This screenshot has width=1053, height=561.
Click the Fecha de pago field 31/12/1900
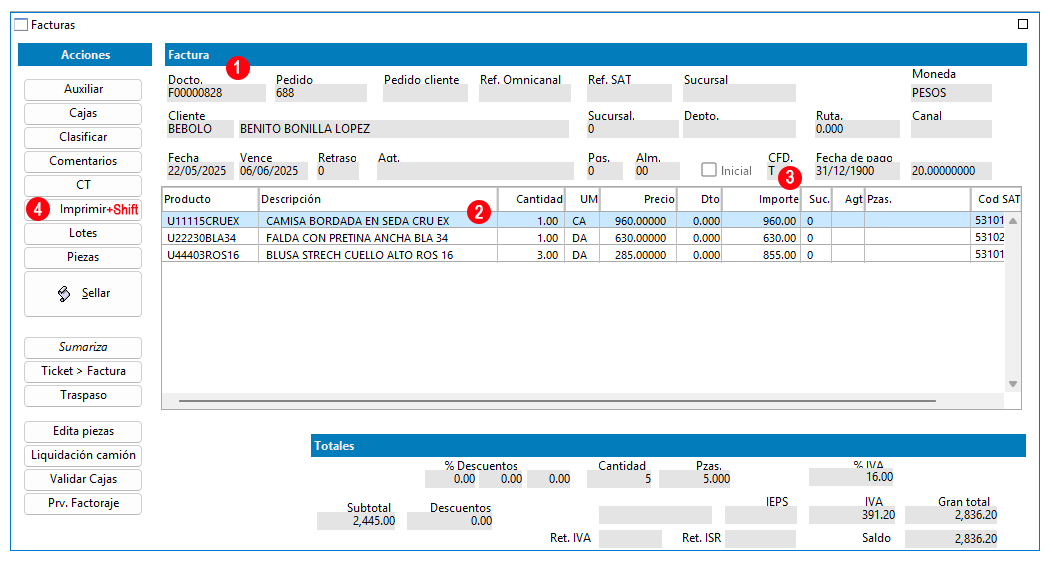(x=857, y=171)
